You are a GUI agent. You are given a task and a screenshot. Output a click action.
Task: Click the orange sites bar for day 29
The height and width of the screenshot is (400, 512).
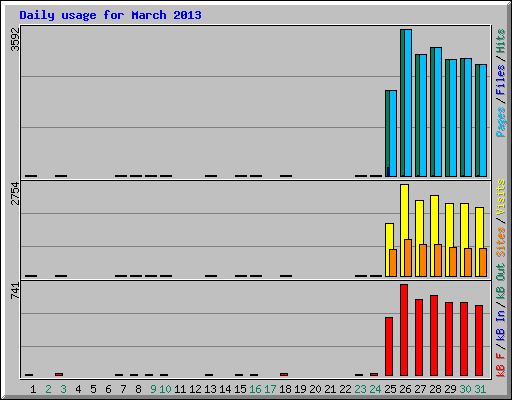453,262
